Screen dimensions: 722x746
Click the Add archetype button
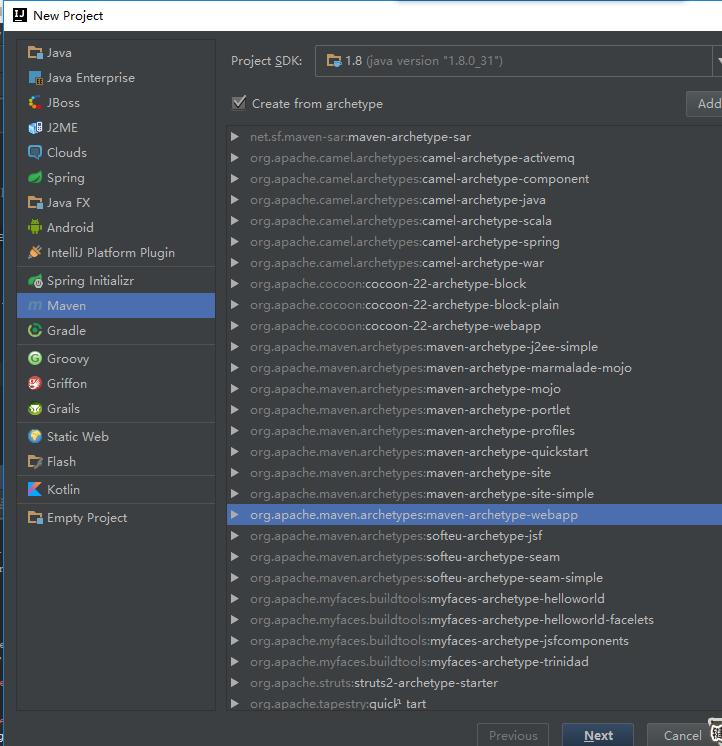click(x=704, y=104)
